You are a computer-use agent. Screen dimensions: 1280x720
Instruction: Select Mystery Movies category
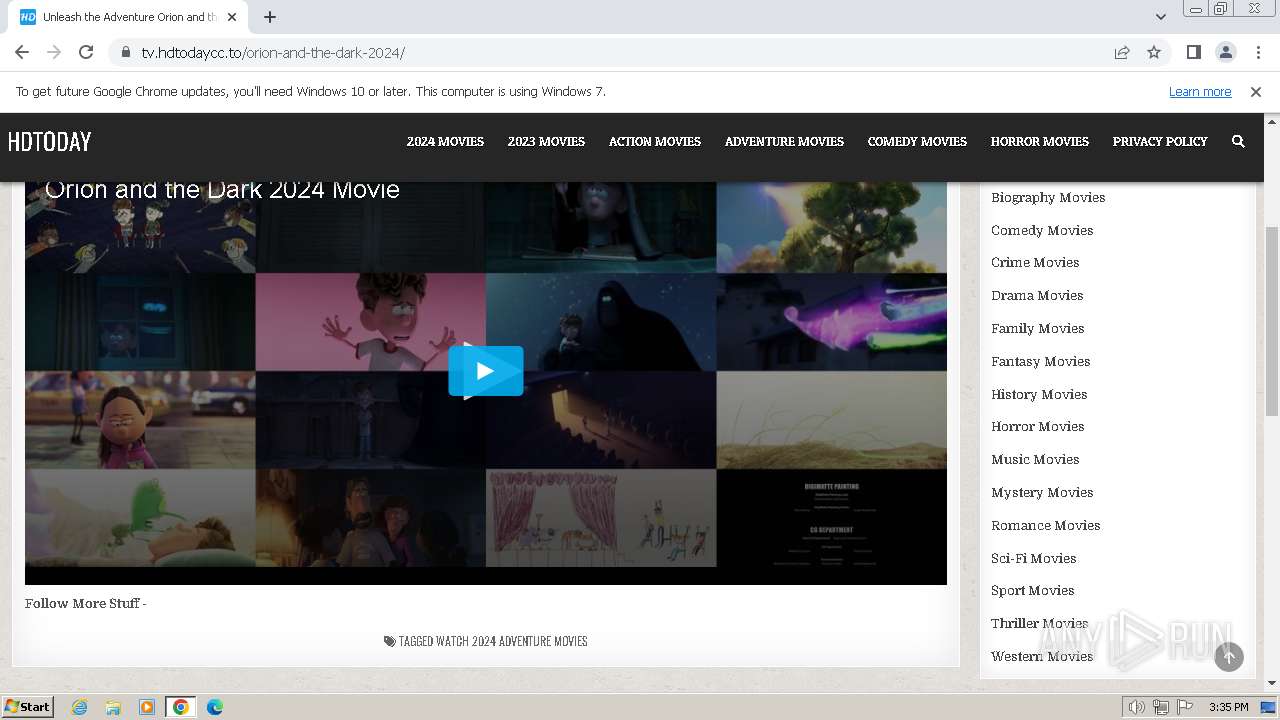click(x=1042, y=492)
